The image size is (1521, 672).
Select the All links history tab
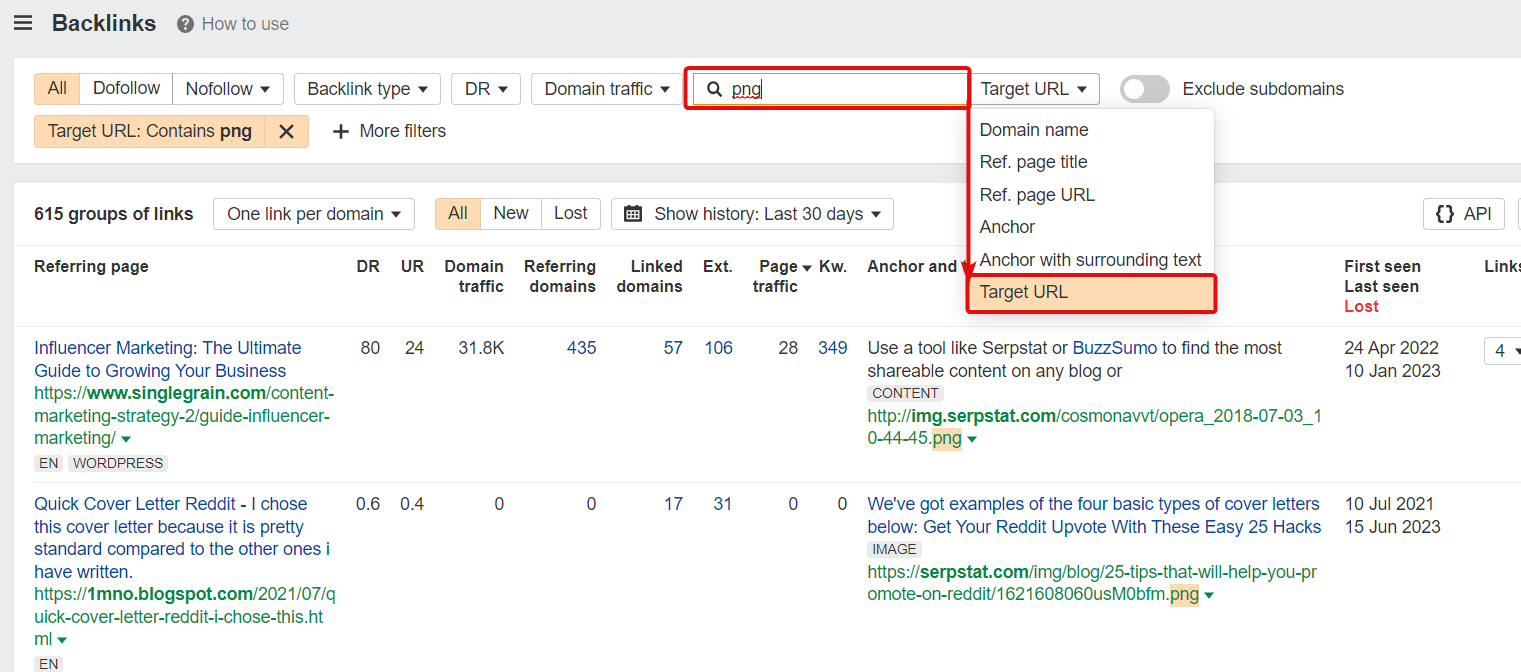click(458, 213)
